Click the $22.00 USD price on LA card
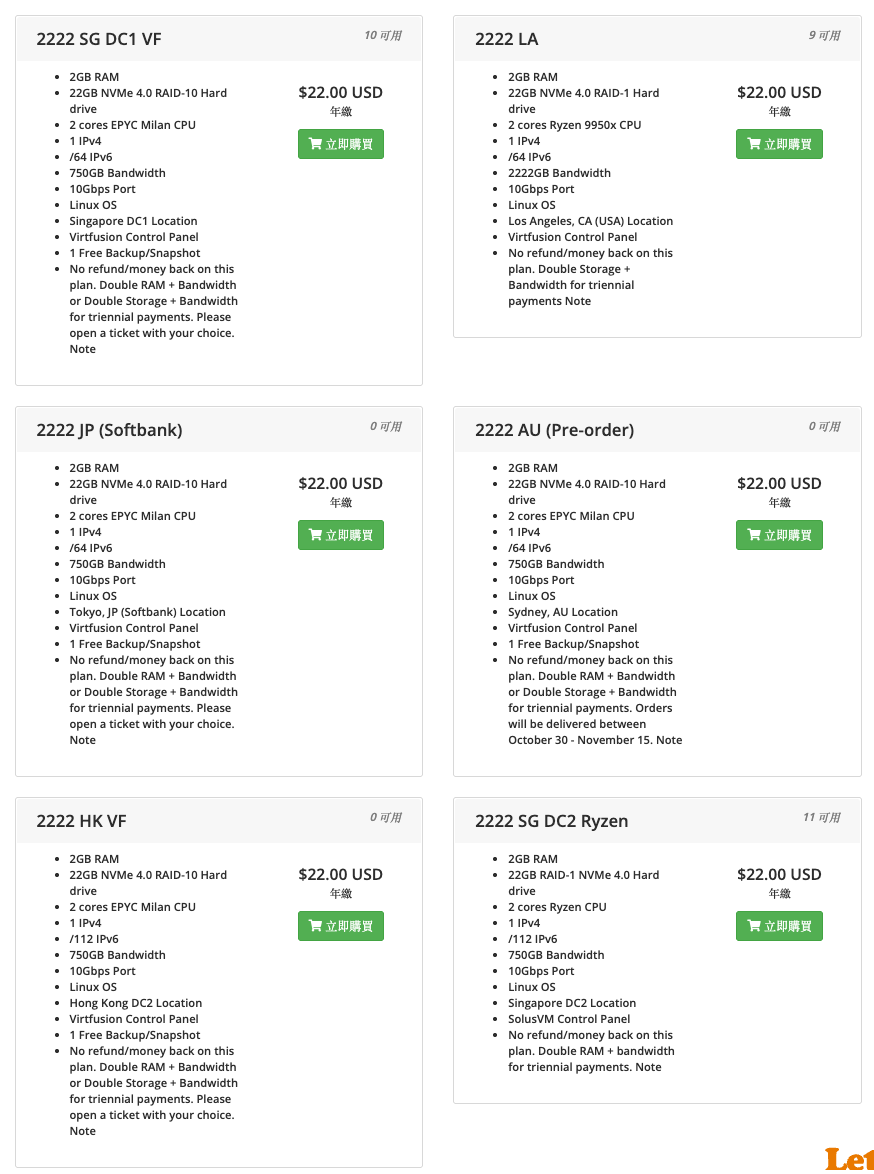This screenshot has width=874, height=1174. click(x=779, y=93)
